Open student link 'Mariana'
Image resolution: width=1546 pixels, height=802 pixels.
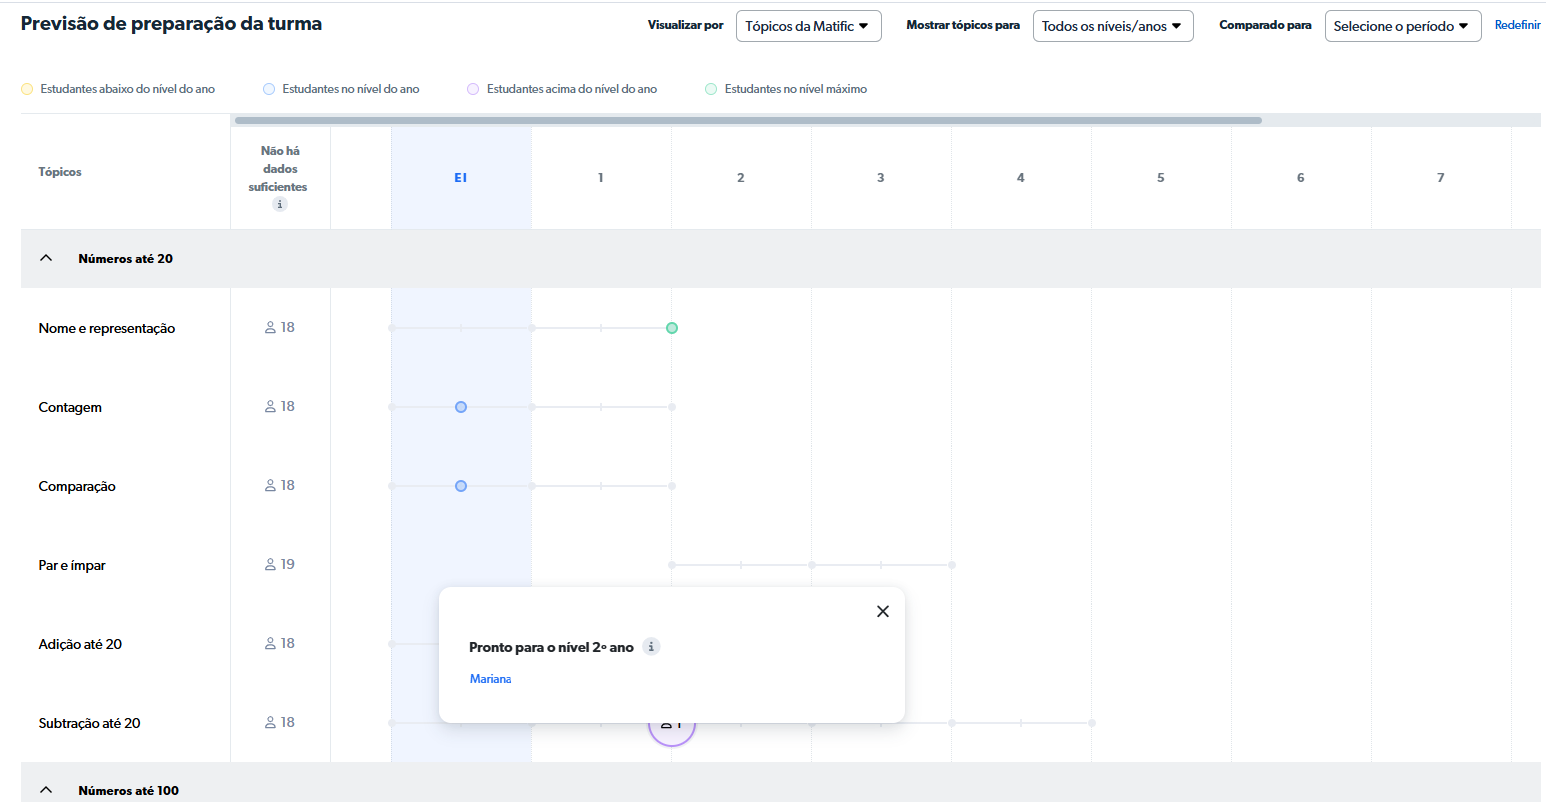click(x=490, y=679)
